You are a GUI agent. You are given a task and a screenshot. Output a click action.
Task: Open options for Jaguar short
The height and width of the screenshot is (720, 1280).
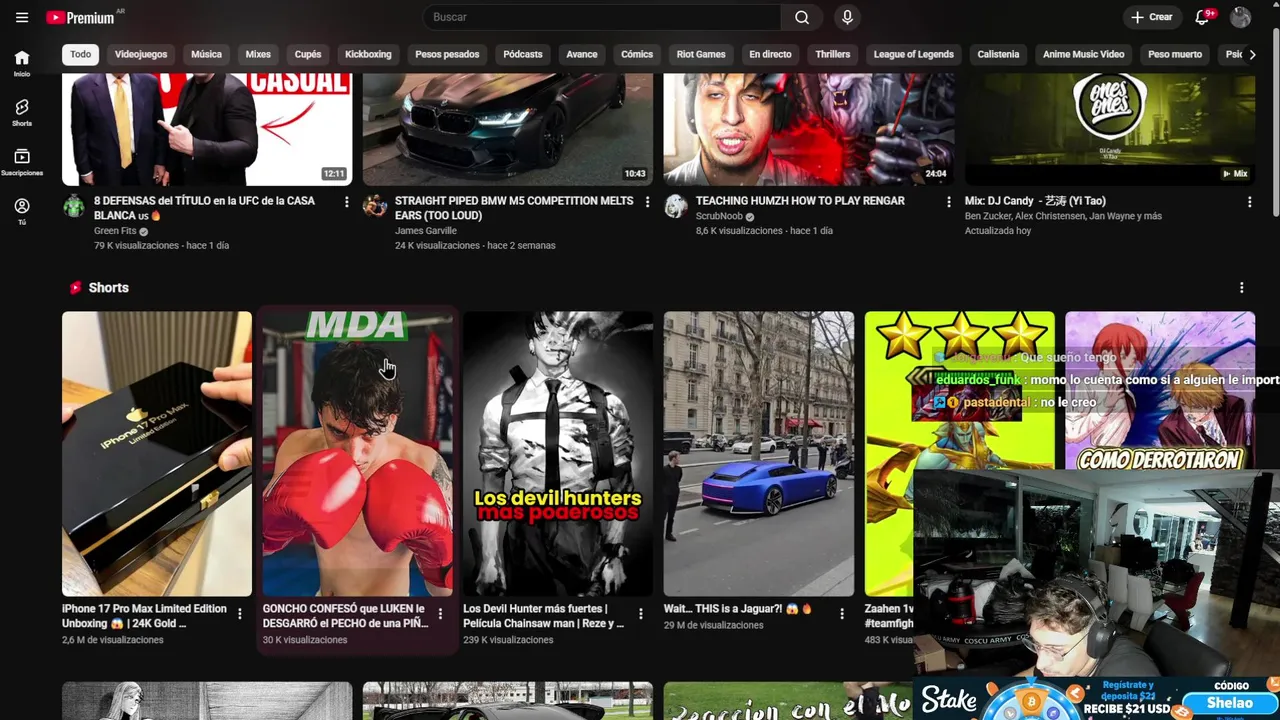click(x=842, y=614)
